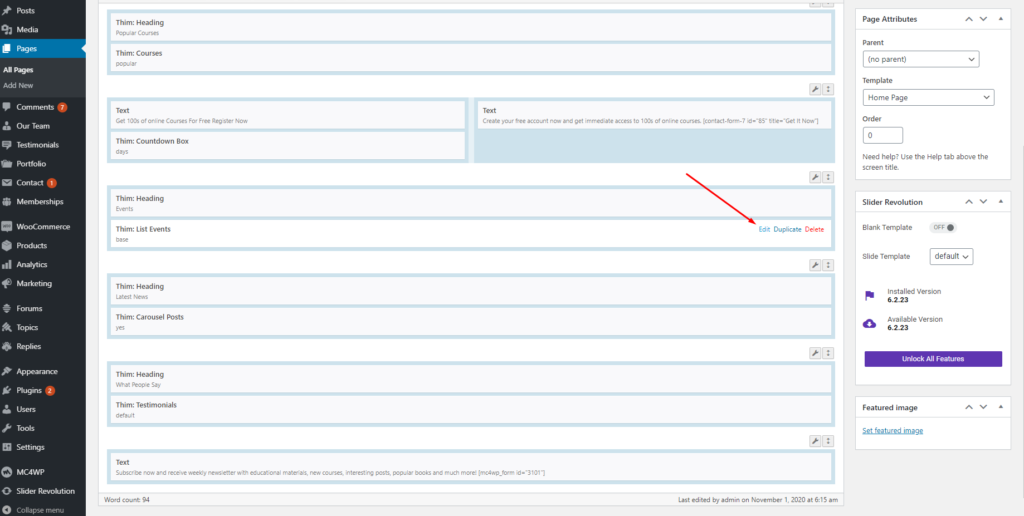1024x516 pixels.
Task: Open the Users menu item
Action: pos(42,410)
